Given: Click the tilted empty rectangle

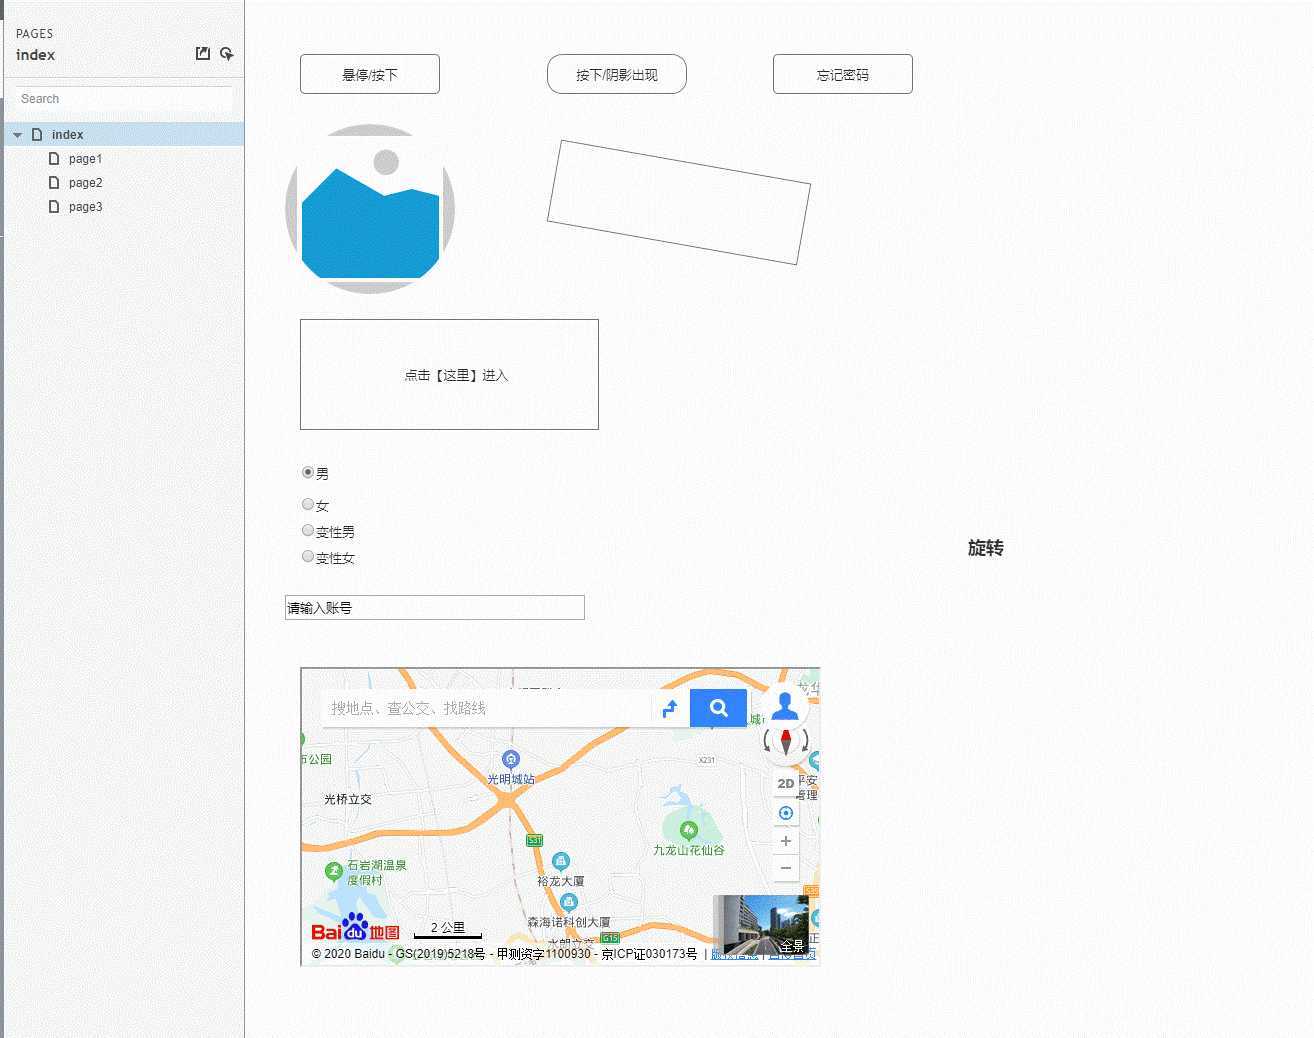Looking at the screenshot, I should point(679,202).
